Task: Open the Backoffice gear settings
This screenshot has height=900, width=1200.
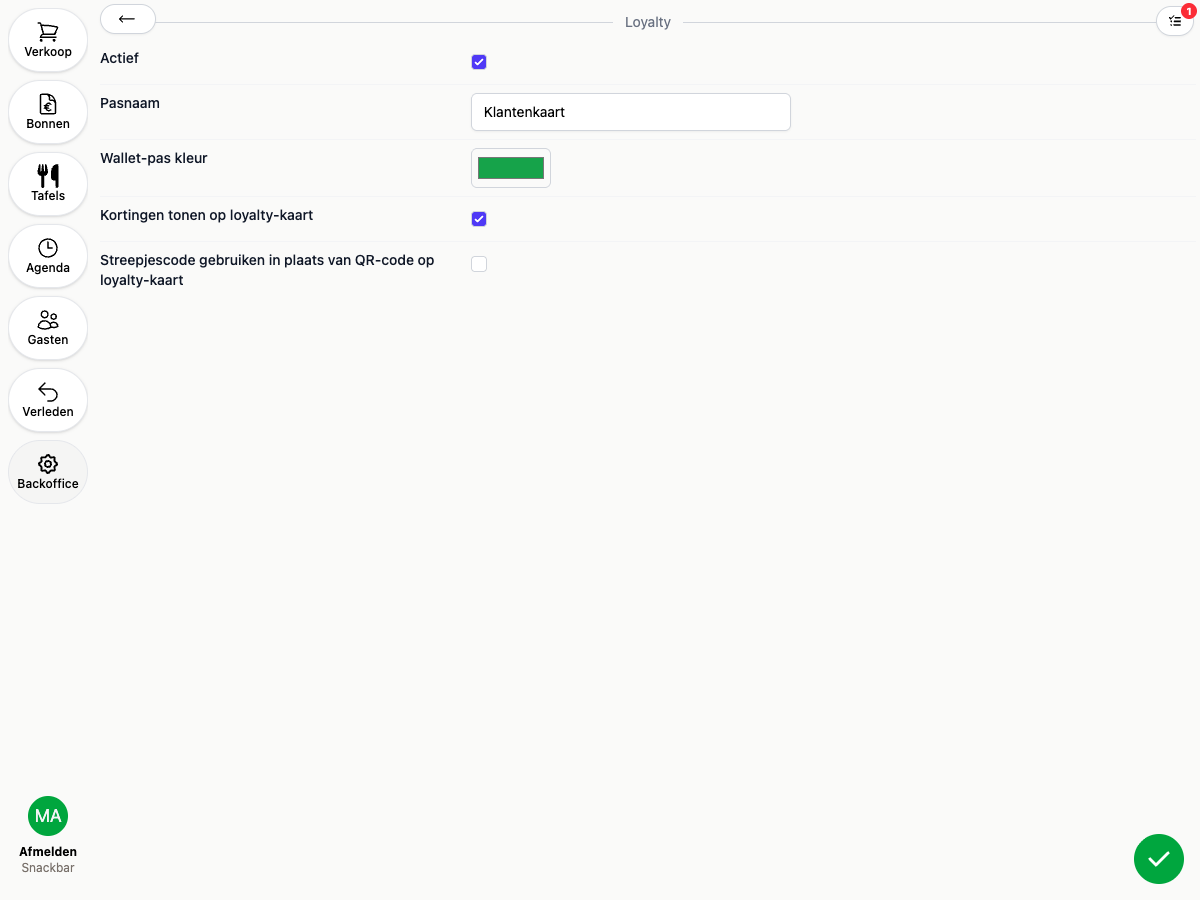Action: pos(48,472)
